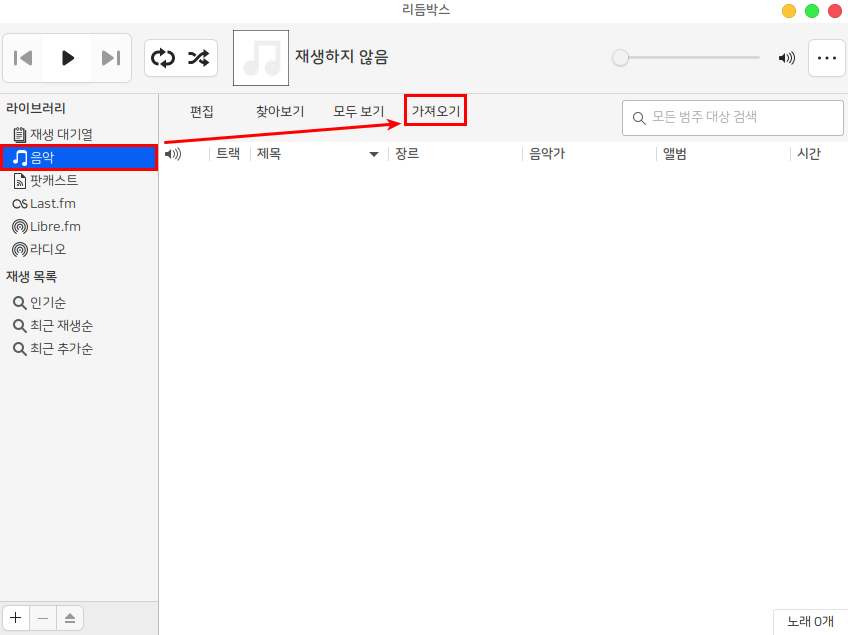This screenshot has height=635, width=848.
Task: Open the 재생 대기열 play queue
Action: point(61,134)
